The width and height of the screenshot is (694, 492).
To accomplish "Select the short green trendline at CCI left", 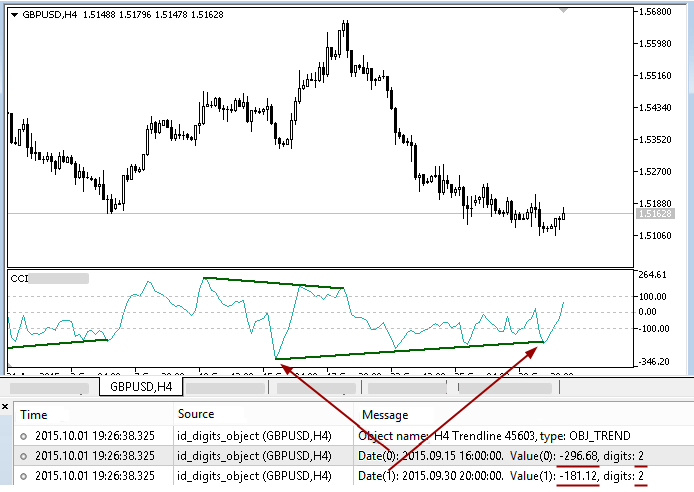I will click(x=57, y=343).
